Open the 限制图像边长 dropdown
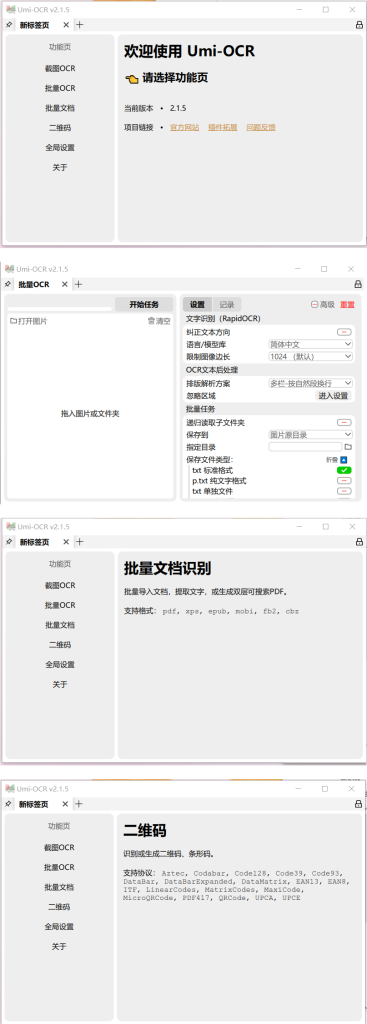 [311, 357]
